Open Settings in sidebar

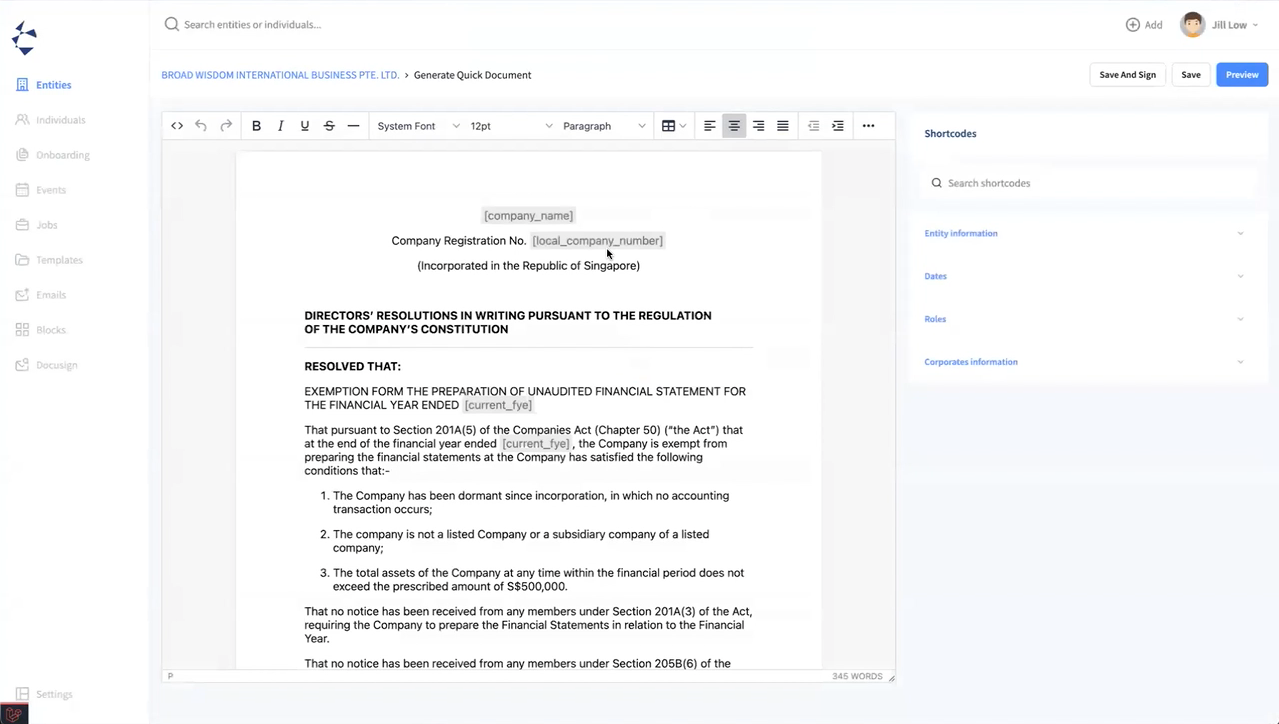(x=44, y=694)
